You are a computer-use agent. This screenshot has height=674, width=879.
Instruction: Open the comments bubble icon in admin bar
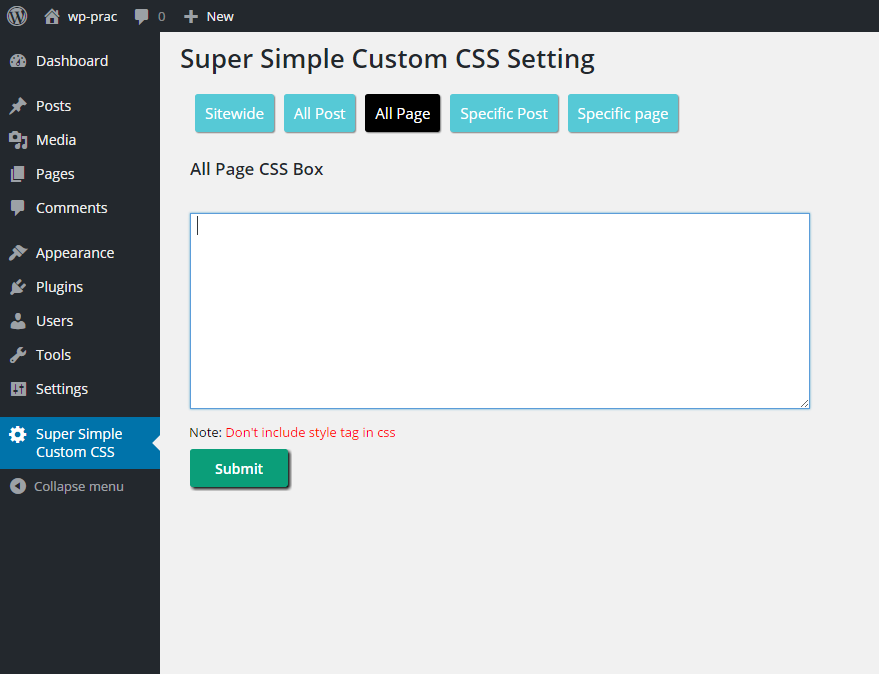click(x=141, y=17)
